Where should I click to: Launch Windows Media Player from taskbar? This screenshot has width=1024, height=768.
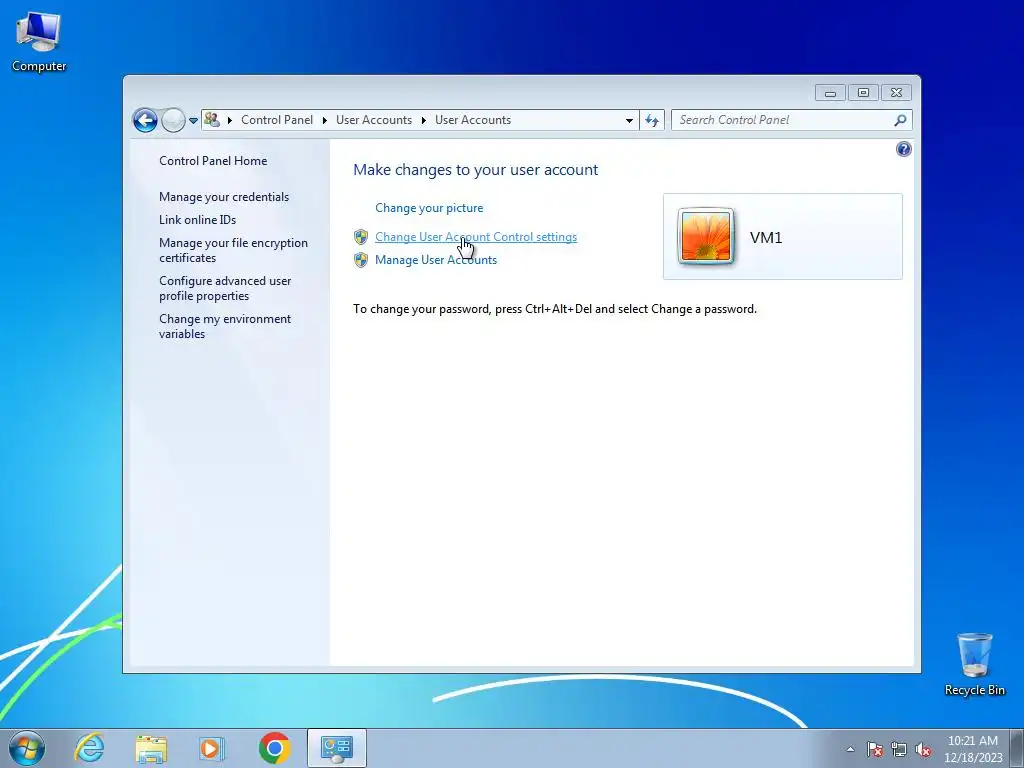point(211,748)
